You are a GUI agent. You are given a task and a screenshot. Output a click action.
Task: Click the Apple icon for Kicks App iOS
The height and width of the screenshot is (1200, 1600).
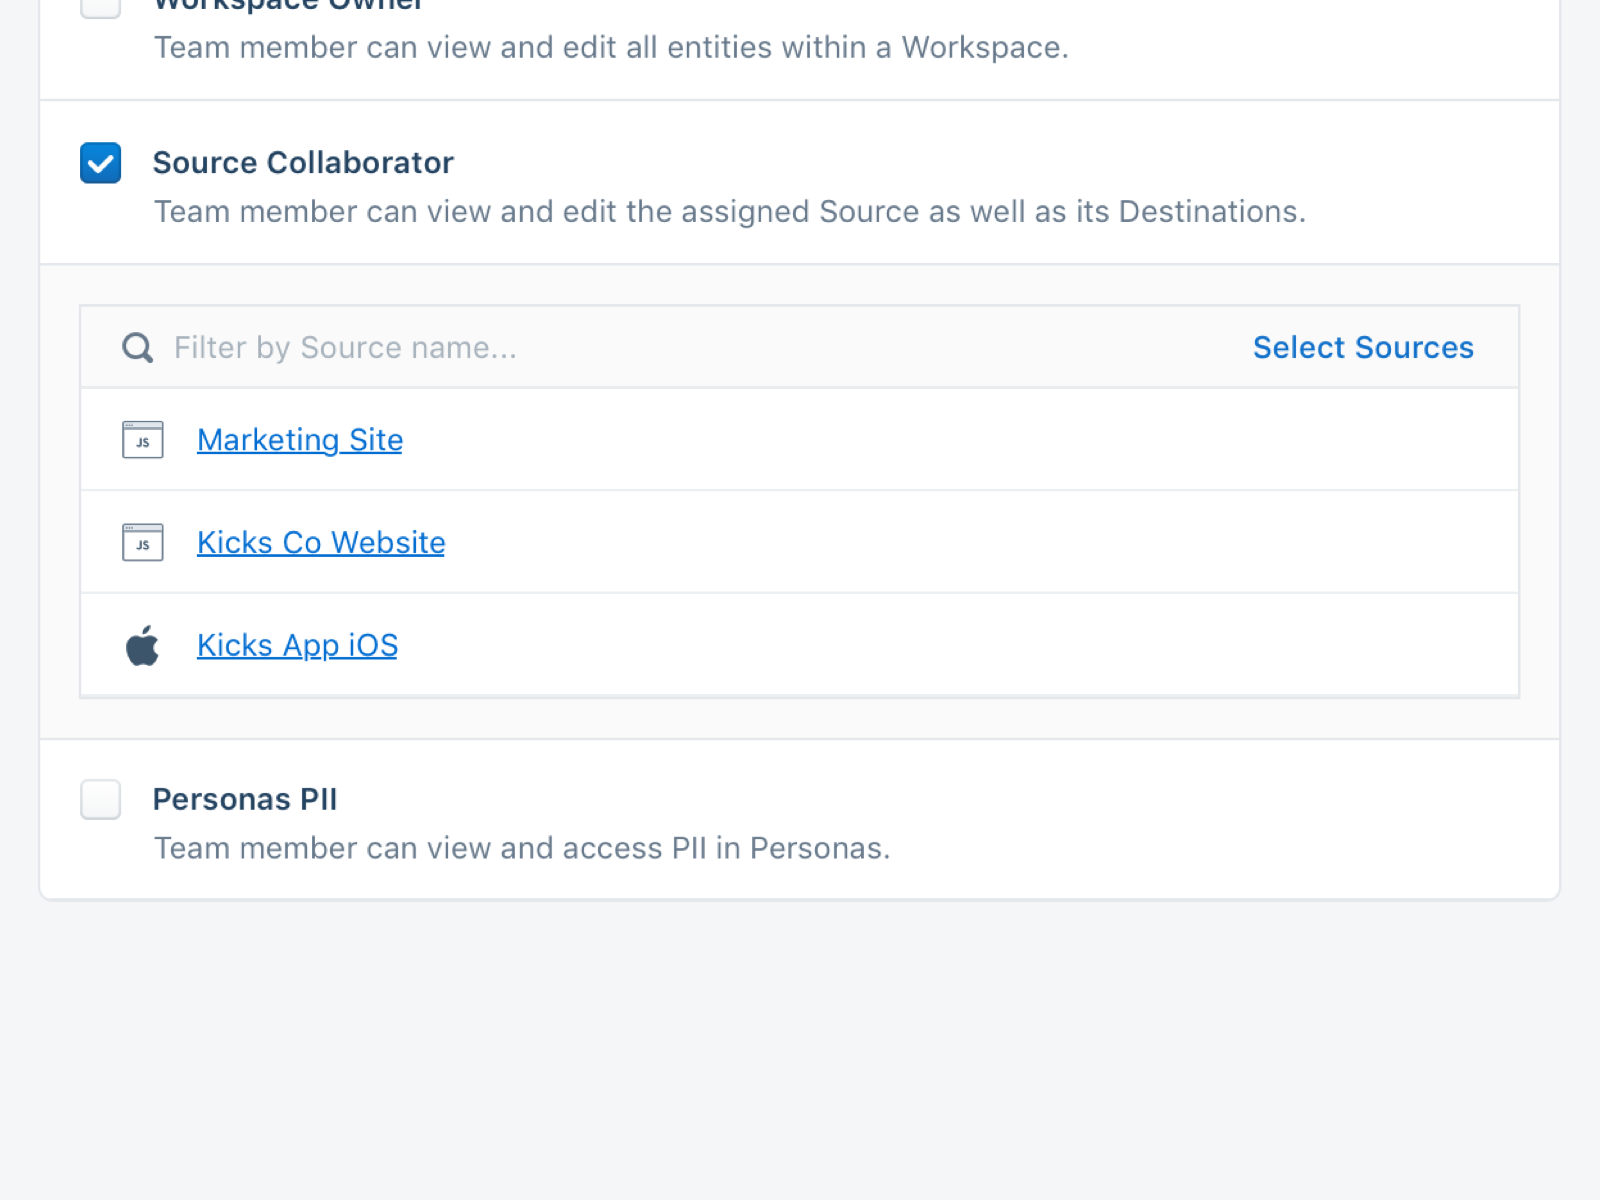coord(143,646)
